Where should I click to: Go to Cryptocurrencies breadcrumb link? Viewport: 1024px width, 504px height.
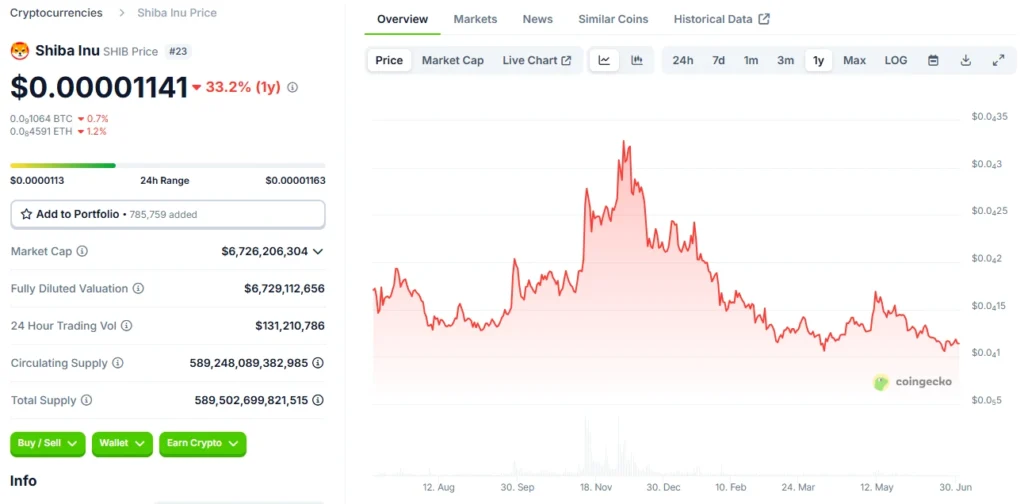56,13
